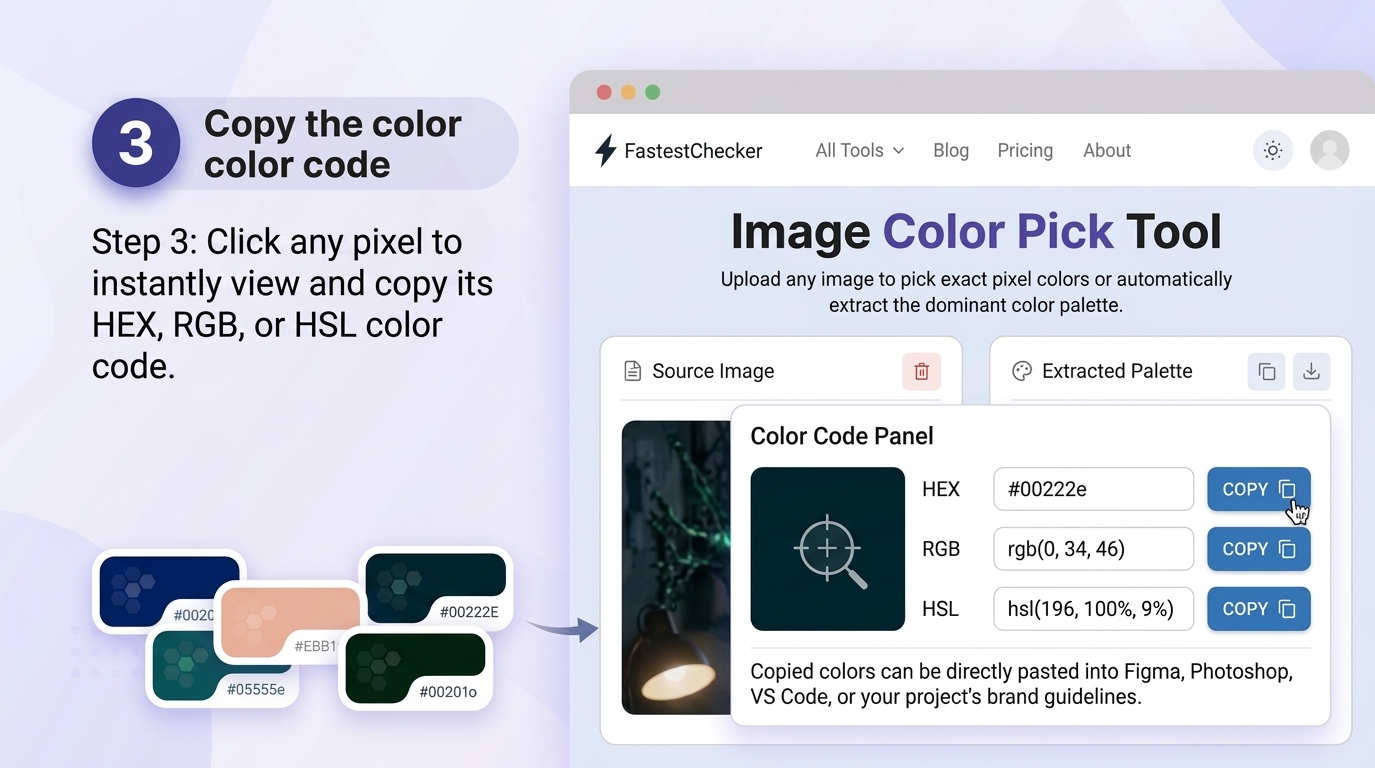The height and width of the screenshot is (768, 1375).
Task: Click the "Upload any image to pick" description
Action: 976,292
